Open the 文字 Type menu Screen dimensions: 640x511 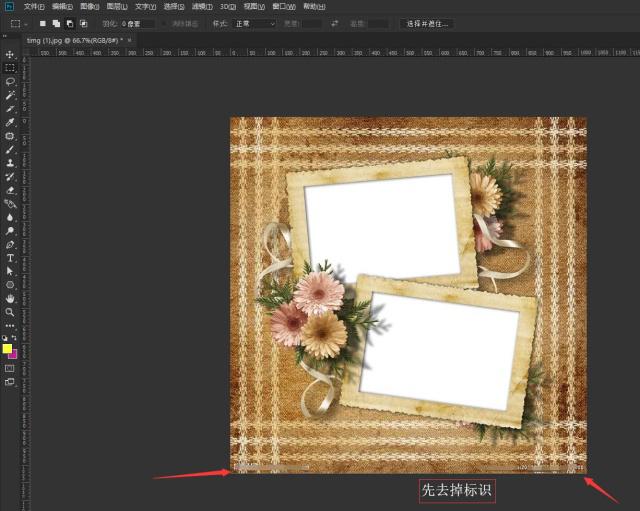146,7
